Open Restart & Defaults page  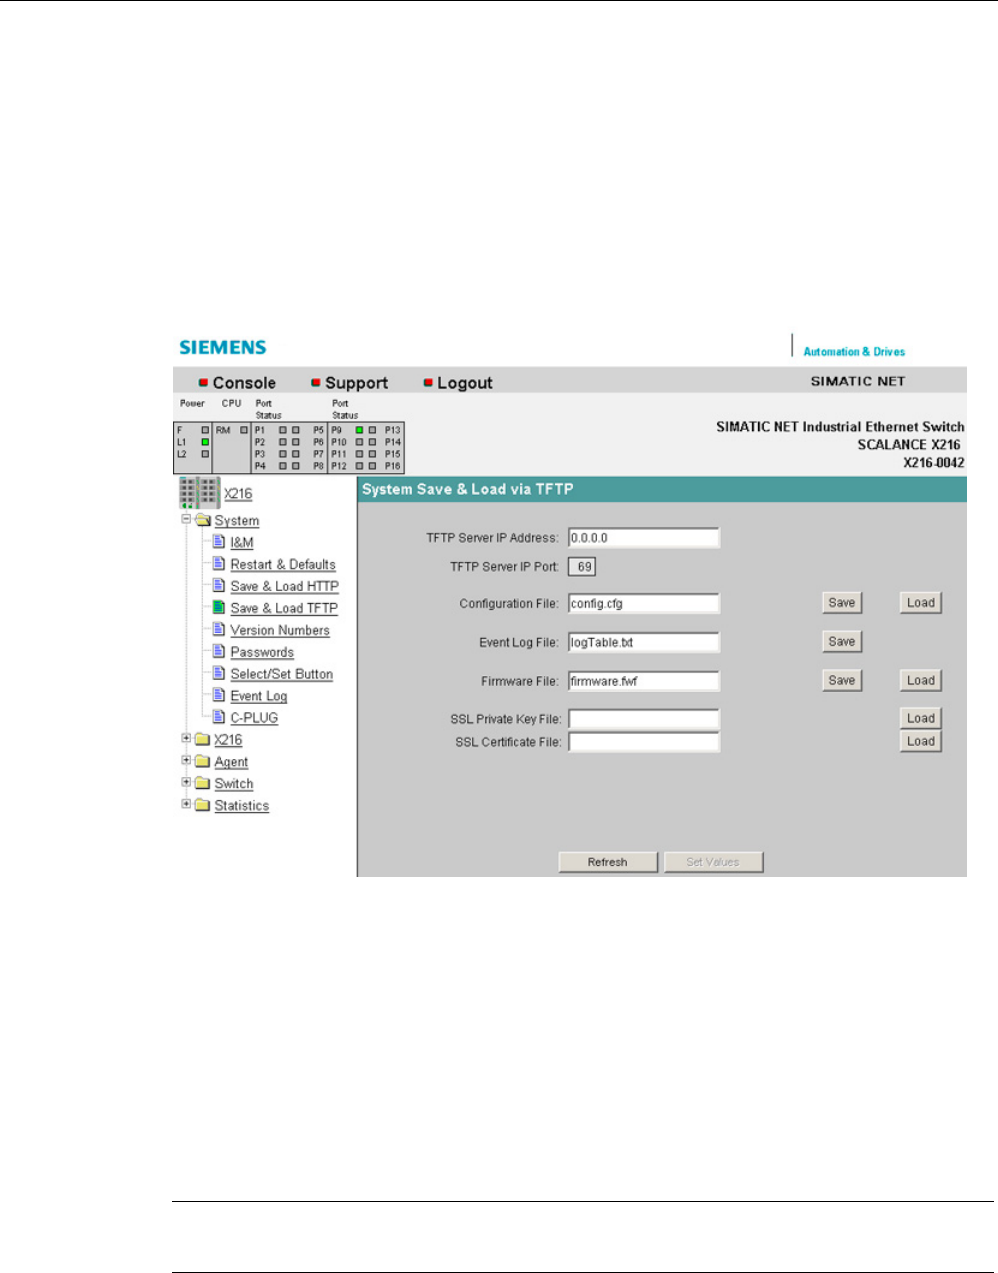point(283,564)
